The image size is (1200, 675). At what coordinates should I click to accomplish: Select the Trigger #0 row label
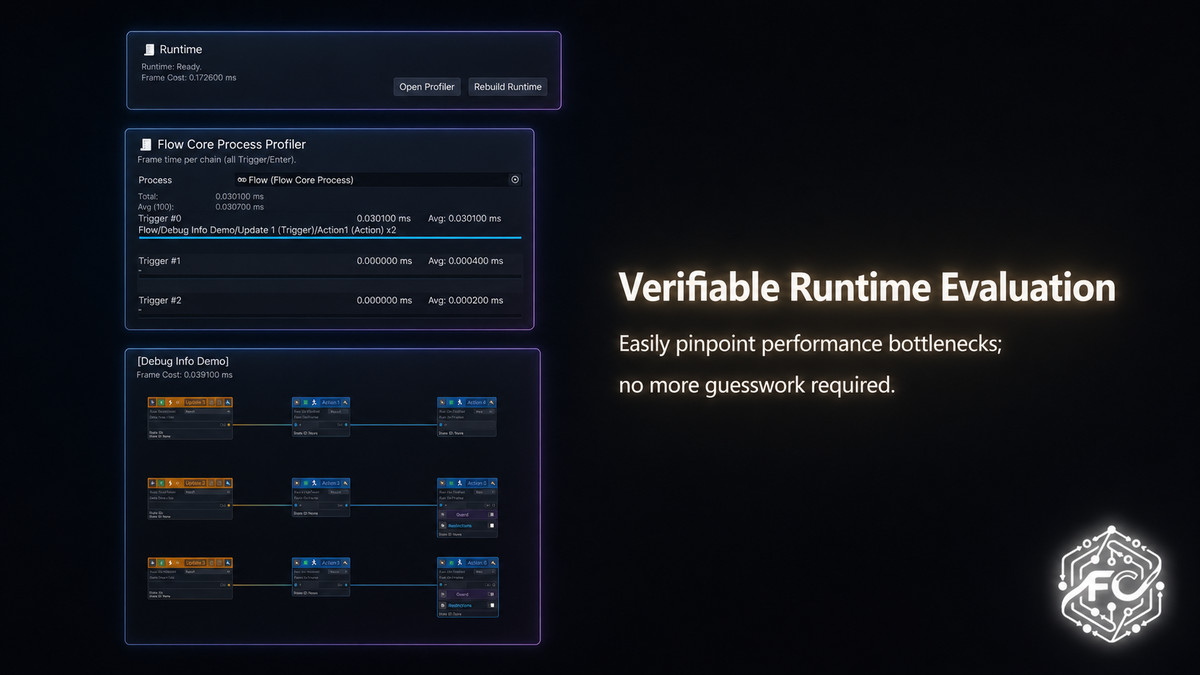coord(159,218)
